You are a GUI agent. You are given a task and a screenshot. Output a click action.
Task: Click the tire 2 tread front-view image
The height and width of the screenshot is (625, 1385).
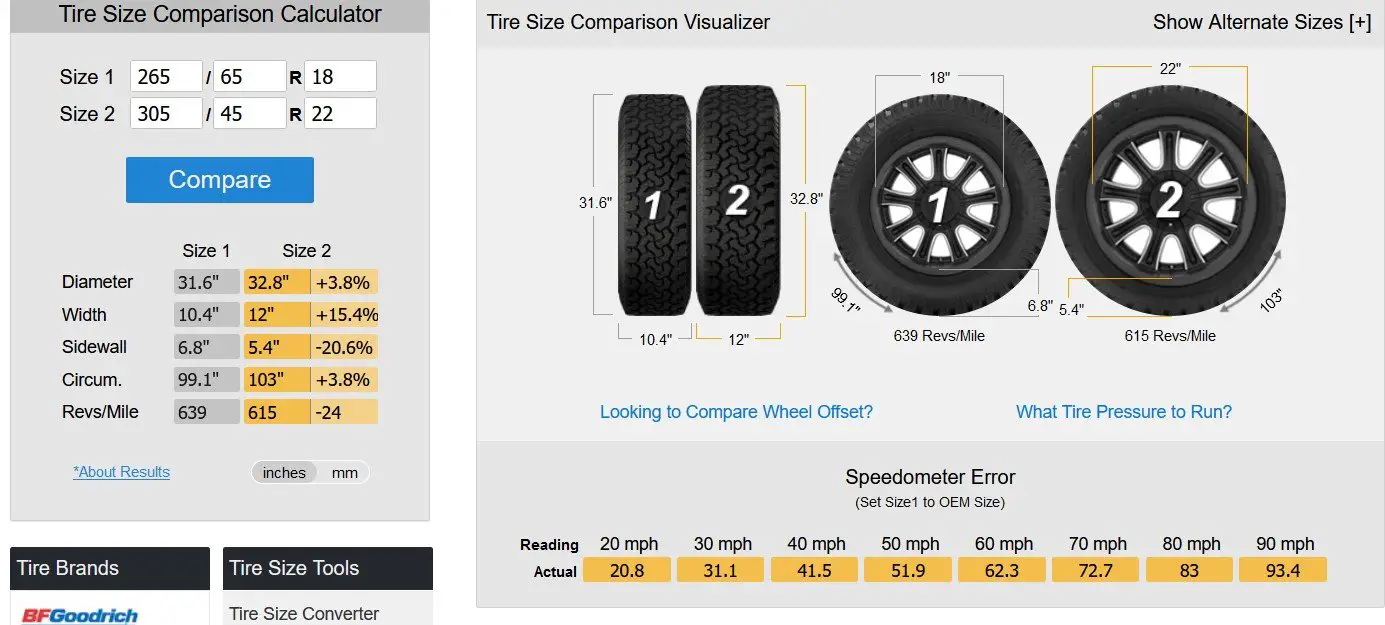coord(737,201)
